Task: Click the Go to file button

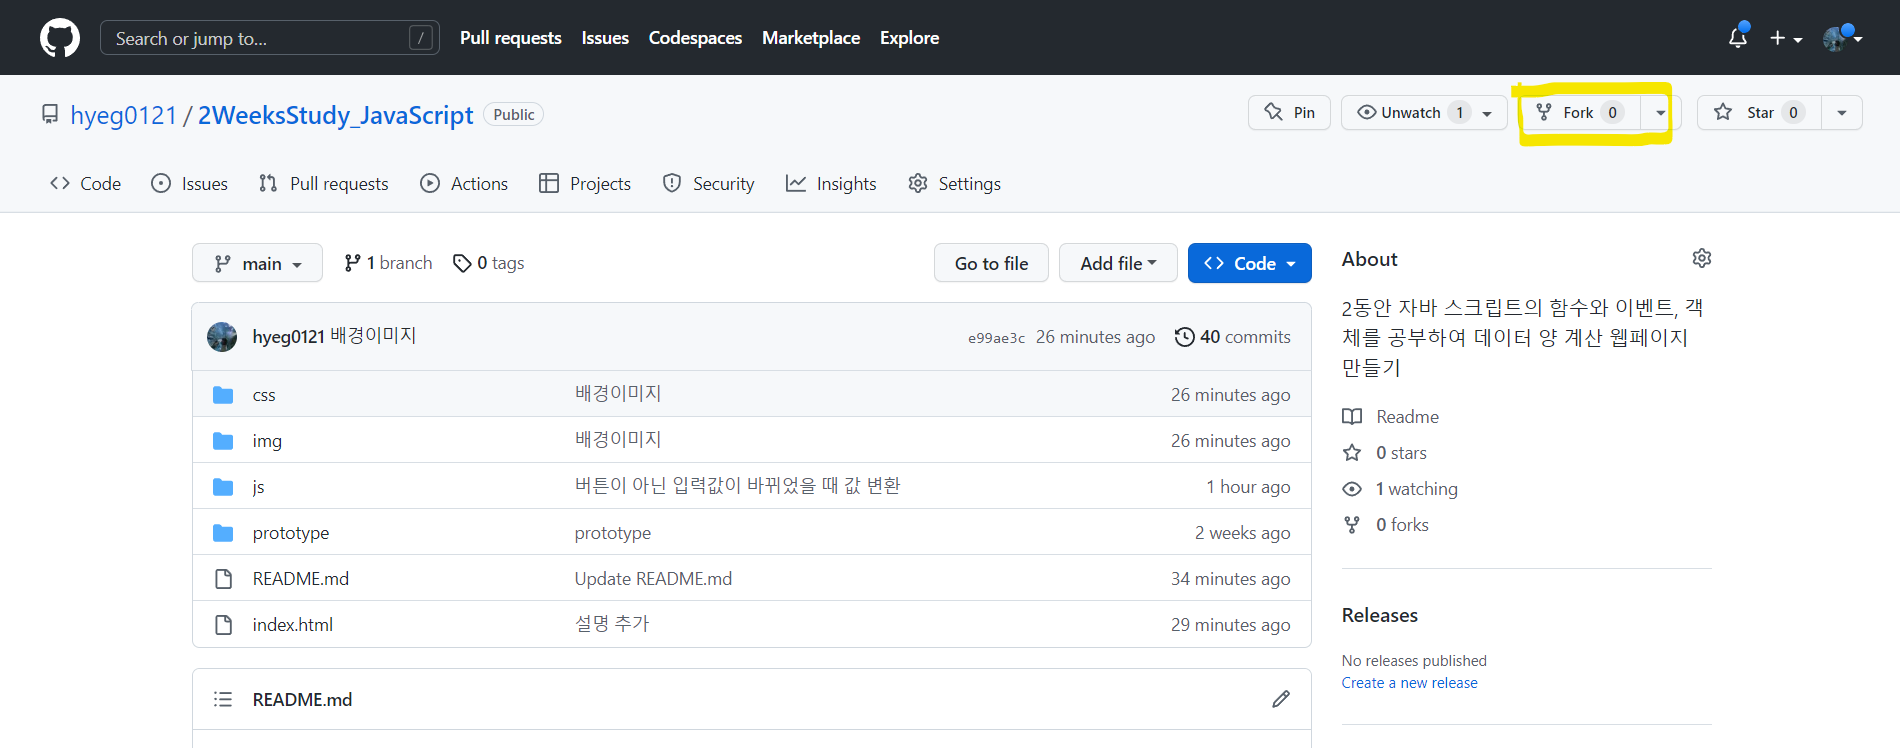Action: (991, 263)
